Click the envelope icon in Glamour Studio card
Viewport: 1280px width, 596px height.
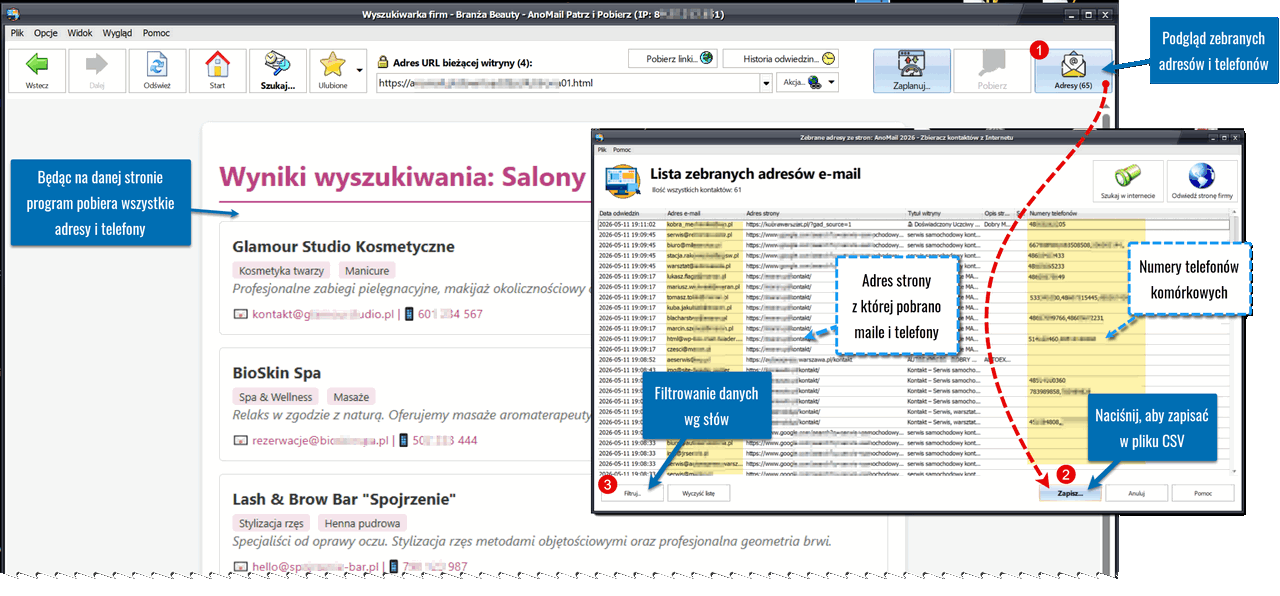pos(240,314)
